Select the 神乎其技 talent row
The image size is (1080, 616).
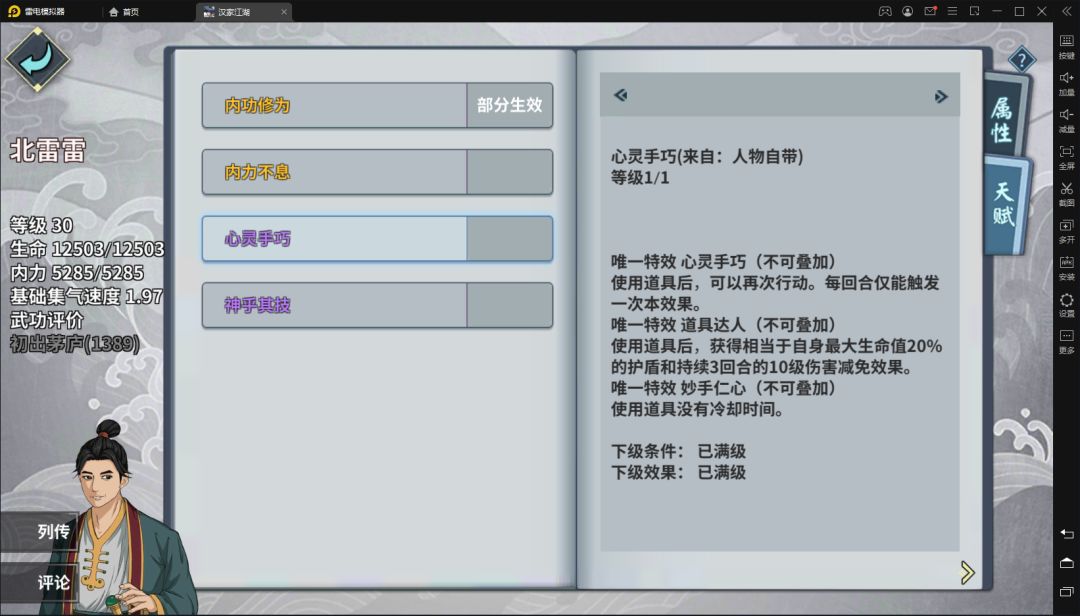[x=377, y=305]
